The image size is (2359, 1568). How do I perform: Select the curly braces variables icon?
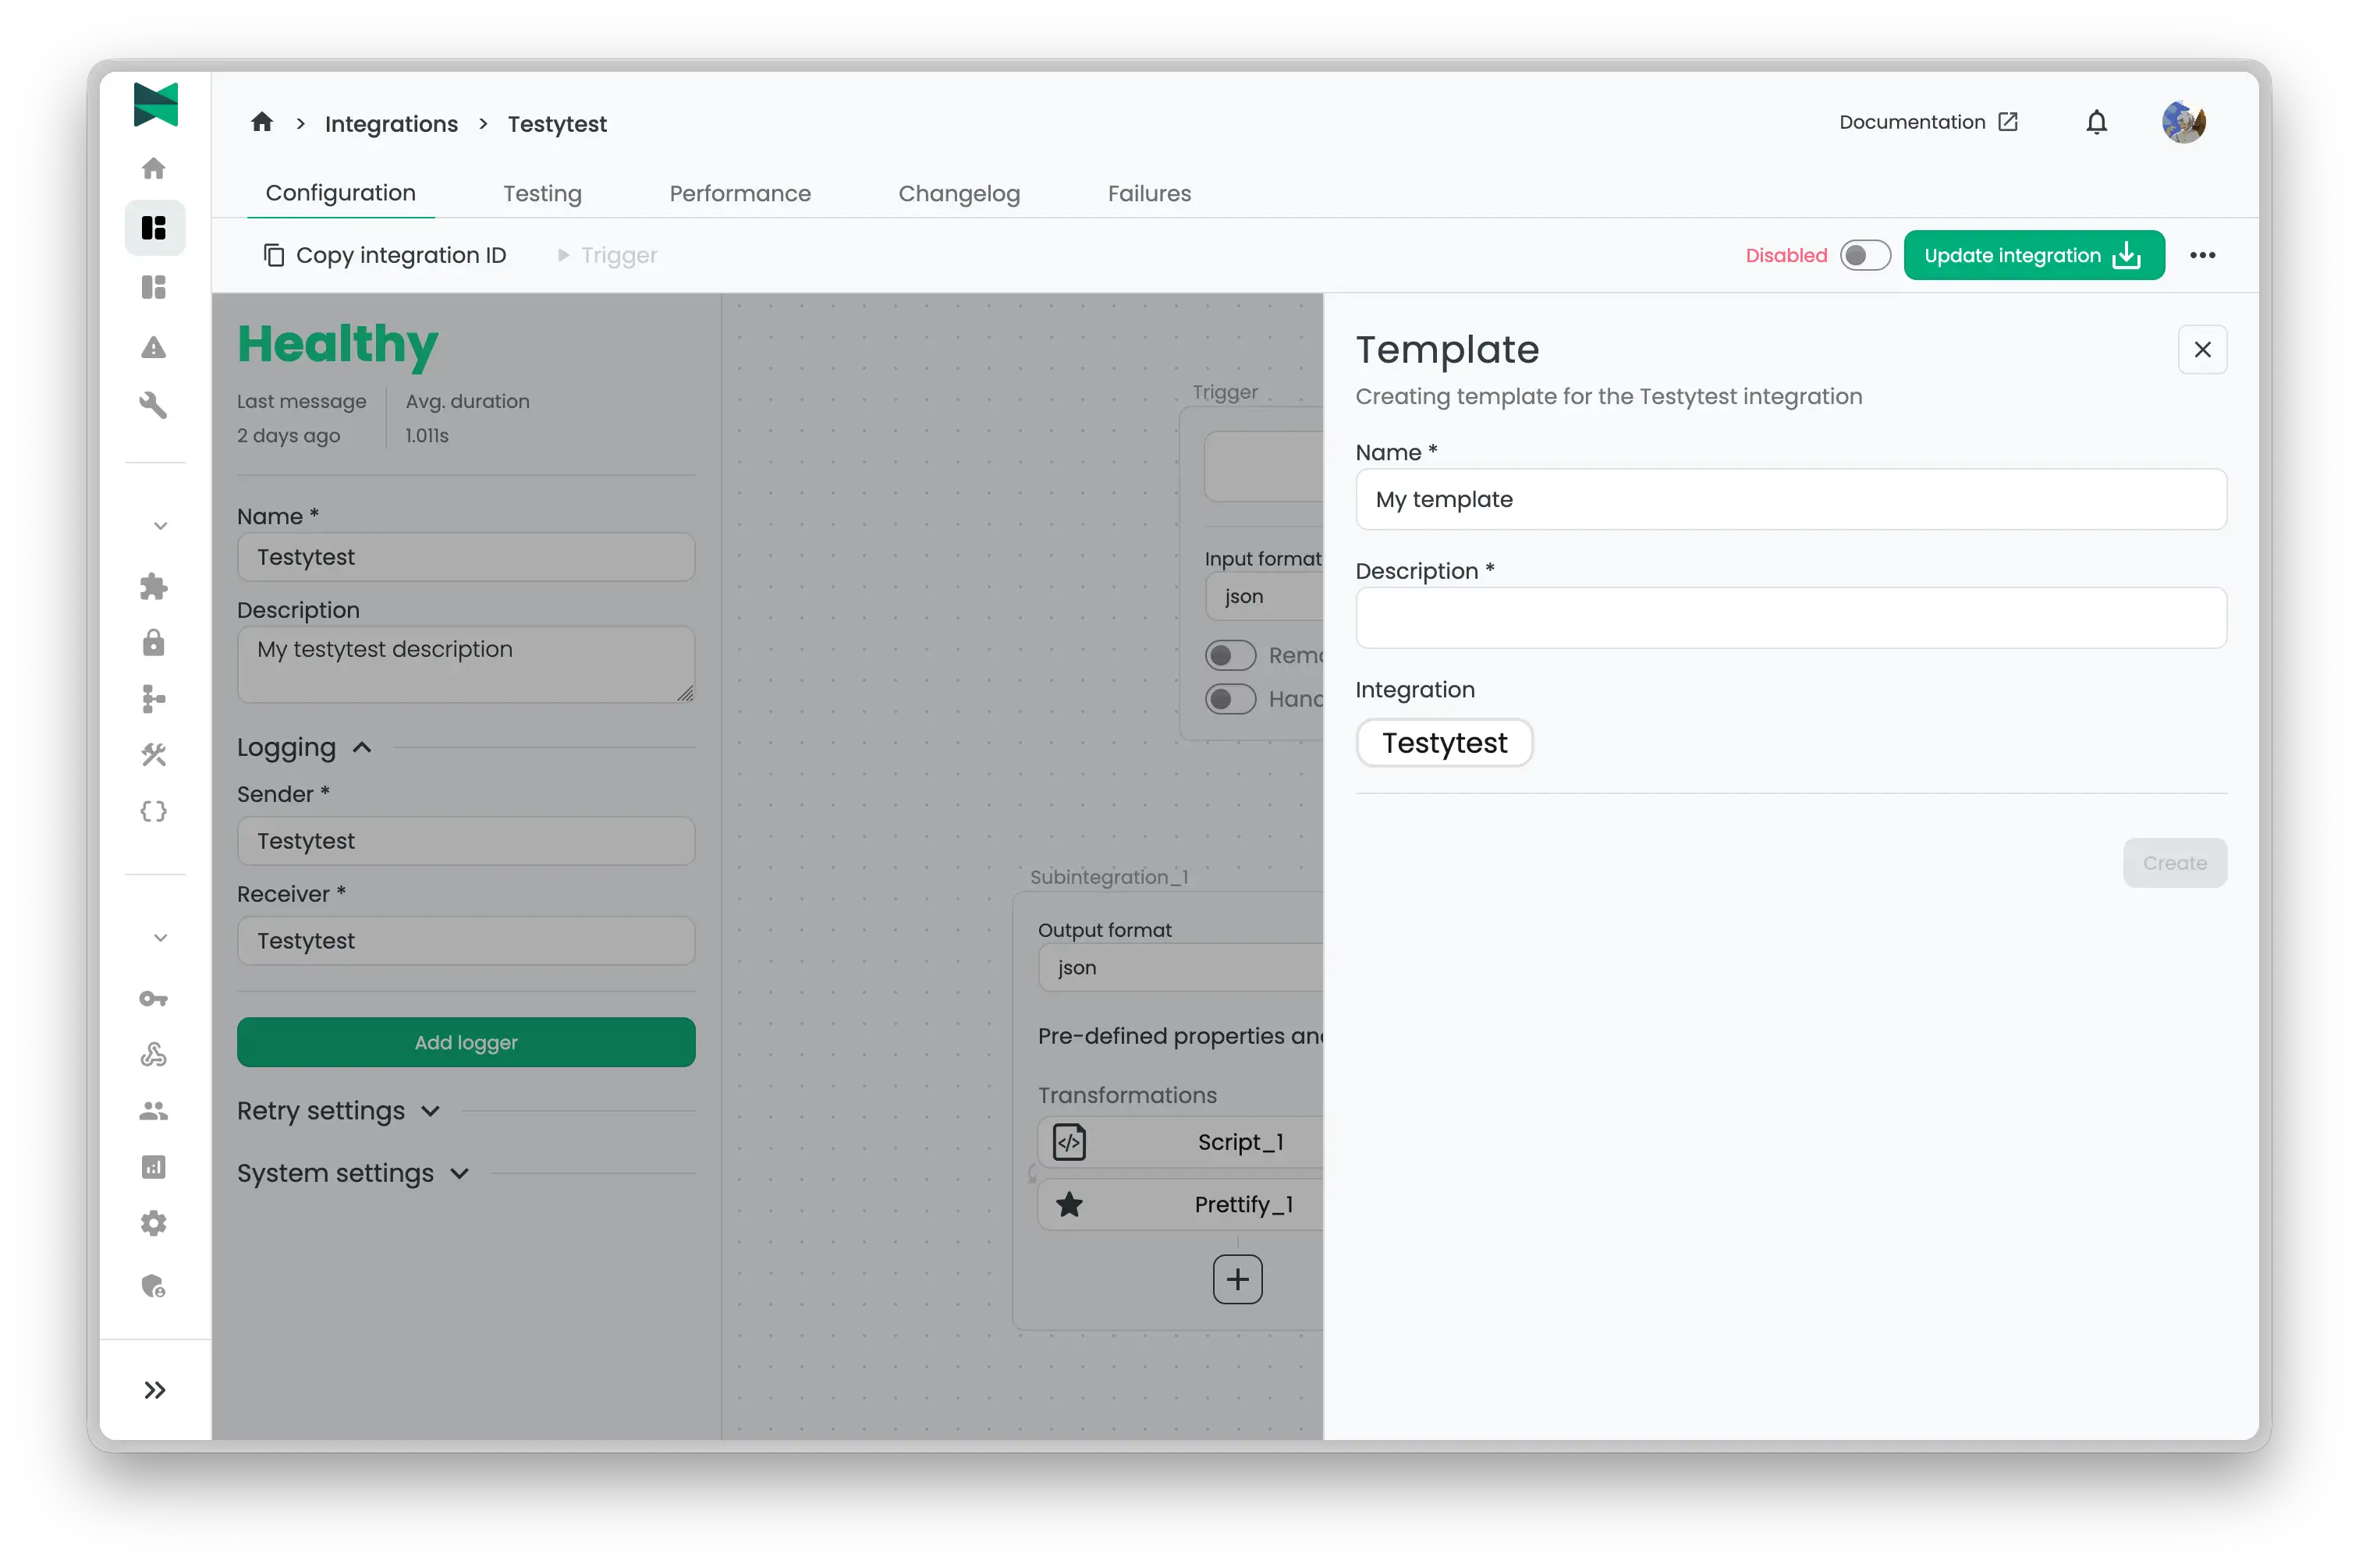pyautogui.click(x=155, y=811)
